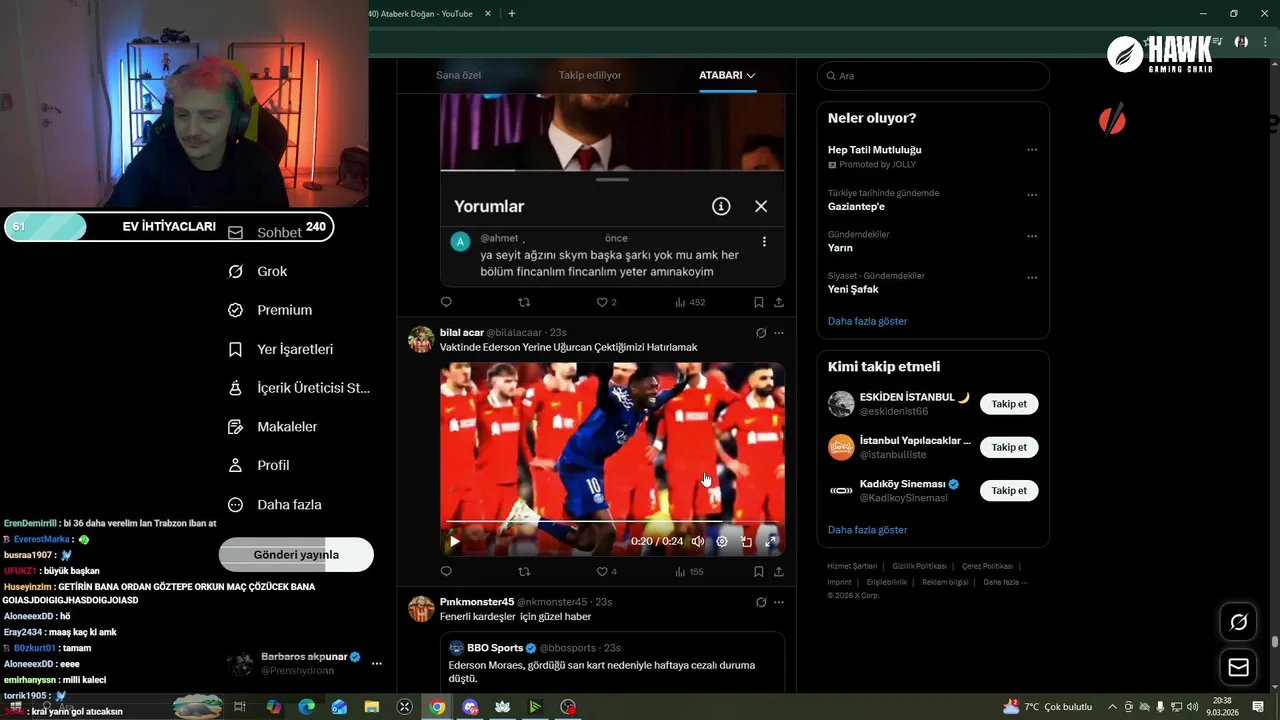The height and width of the screenshot is (720, 1280).
Task: Open the Premium sidebar item
Action: 270,310
